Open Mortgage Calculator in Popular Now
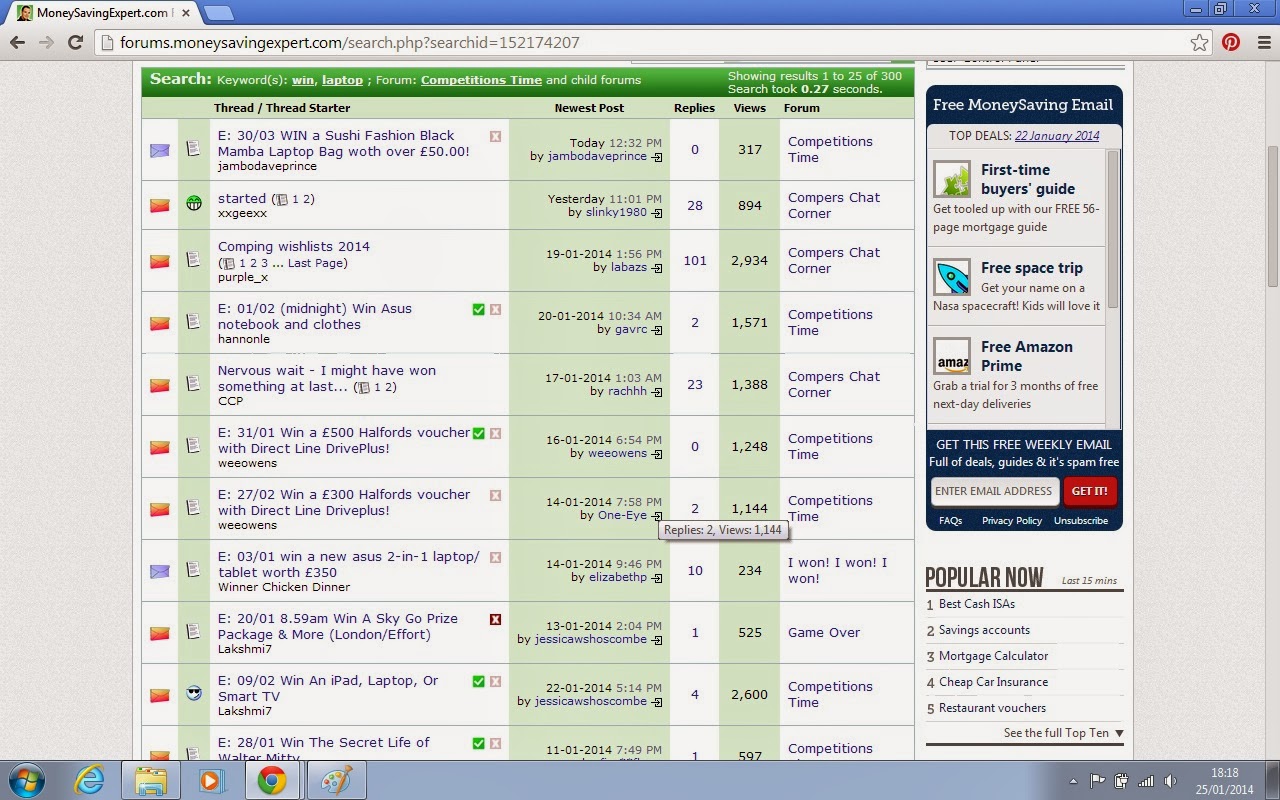Screen dimensions: 1280x800 pos(993,656)
